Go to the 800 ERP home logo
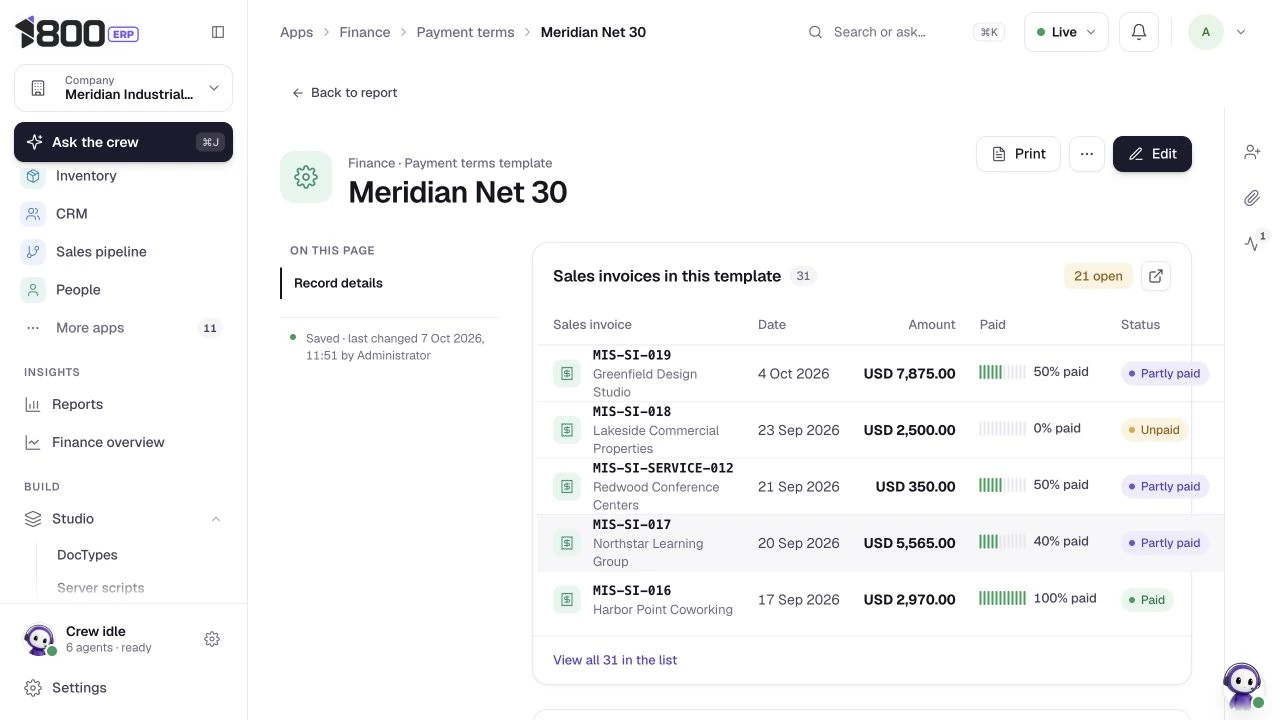The image size is (1280, 720). coord(77,33)
